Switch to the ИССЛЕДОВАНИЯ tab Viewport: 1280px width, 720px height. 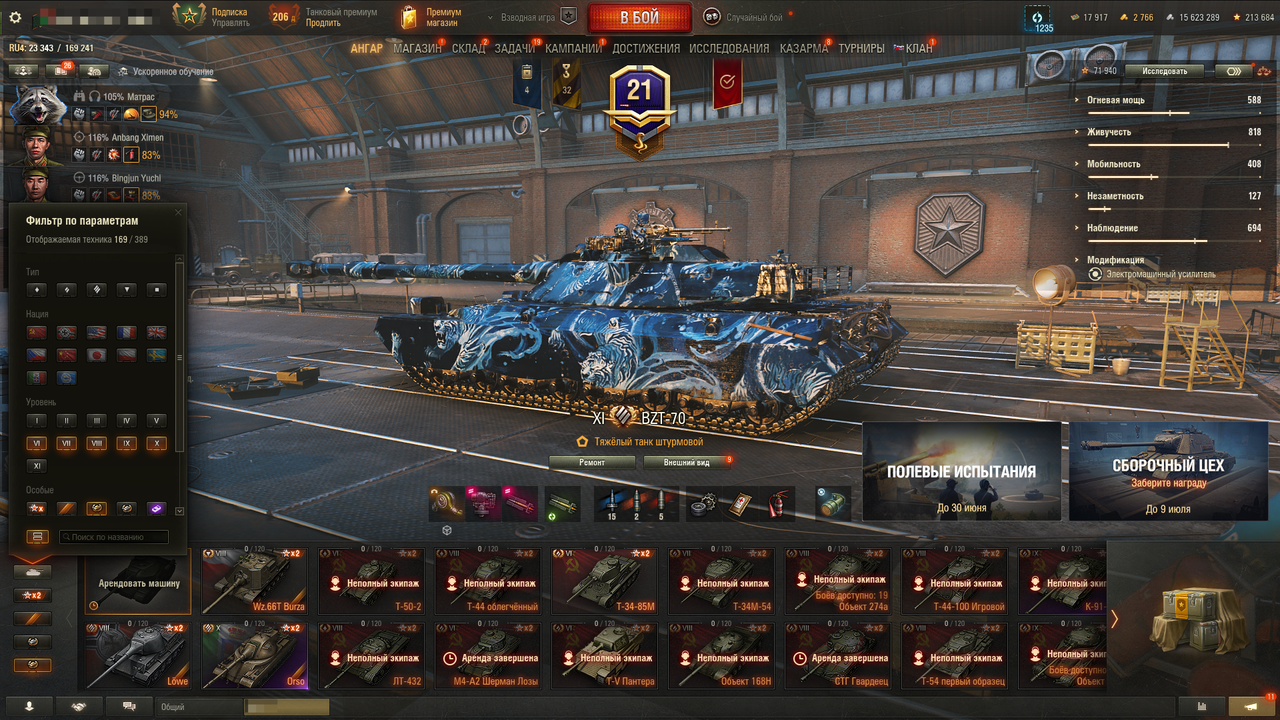click(729, 48)
